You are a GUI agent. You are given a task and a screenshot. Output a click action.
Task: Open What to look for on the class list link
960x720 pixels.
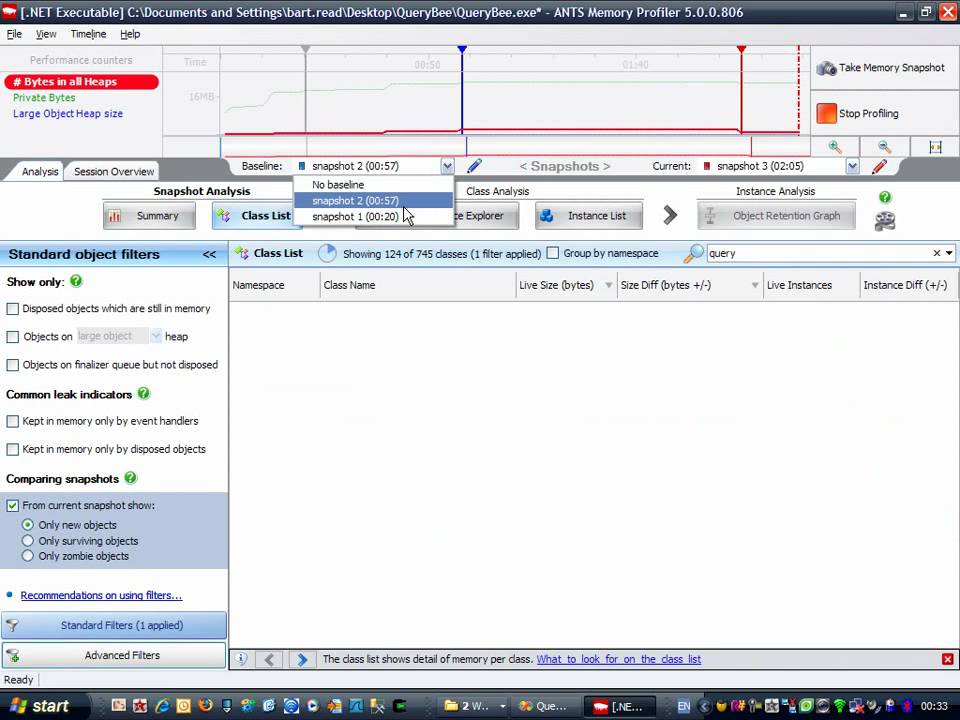point(618,659)
